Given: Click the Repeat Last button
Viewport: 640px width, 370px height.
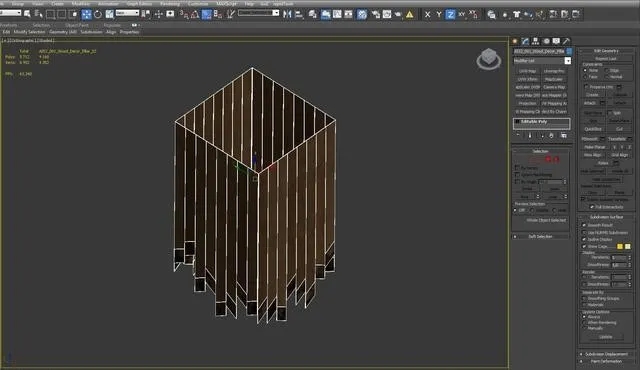Looking at the screenshot, I should click(x=606, y=59).
